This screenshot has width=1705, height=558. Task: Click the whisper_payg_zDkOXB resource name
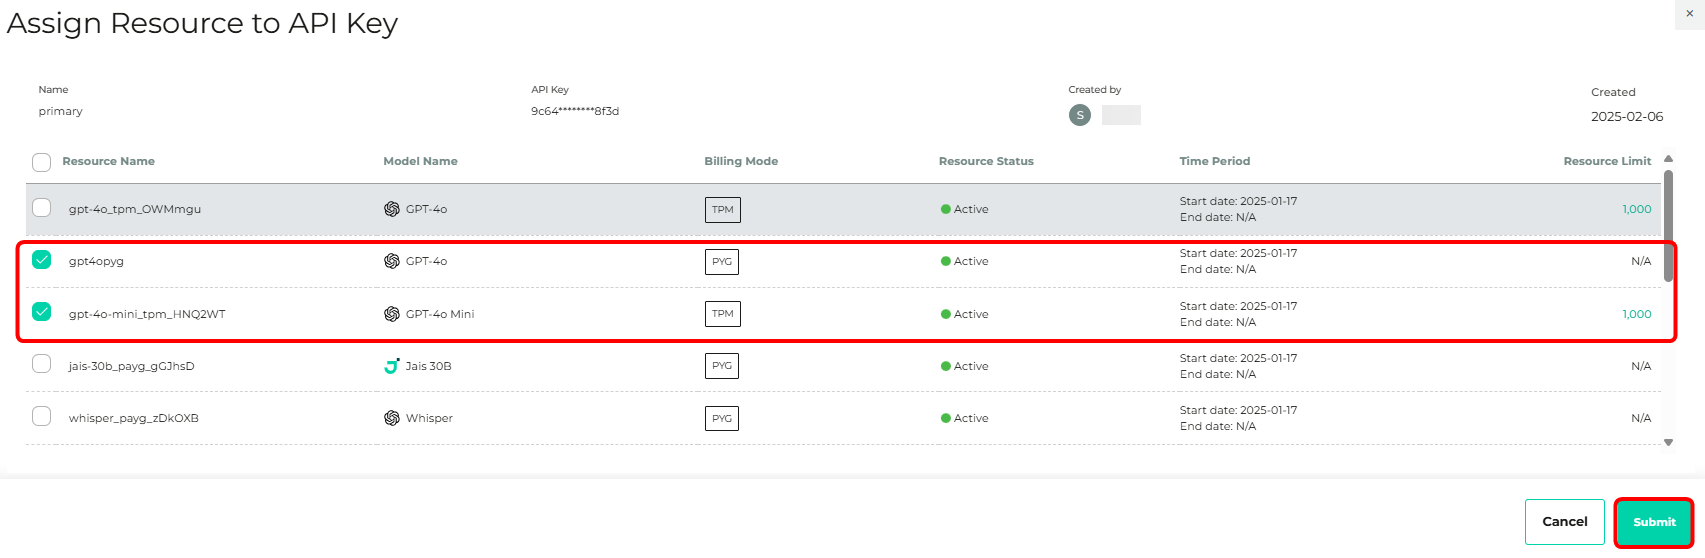[134, 418]
